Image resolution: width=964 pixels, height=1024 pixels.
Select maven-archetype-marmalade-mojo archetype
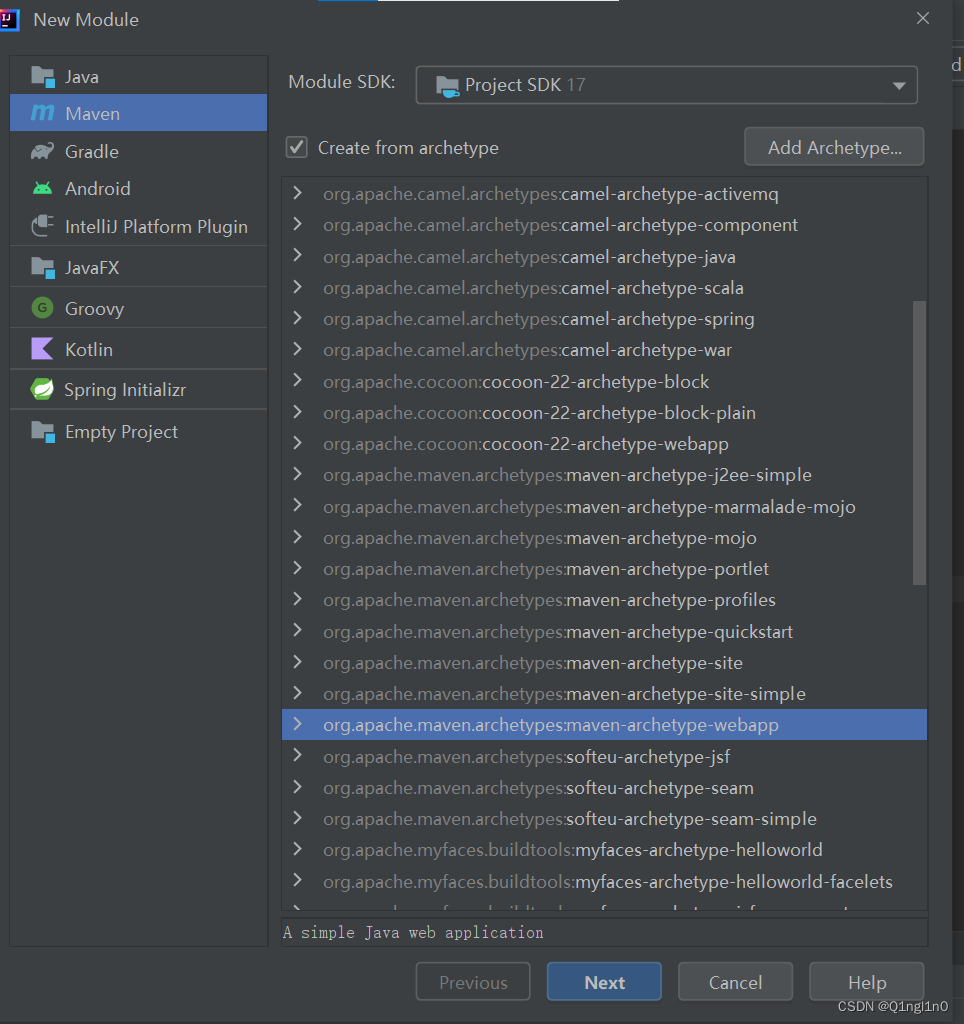pyautogui.click(x=604, y=506)
